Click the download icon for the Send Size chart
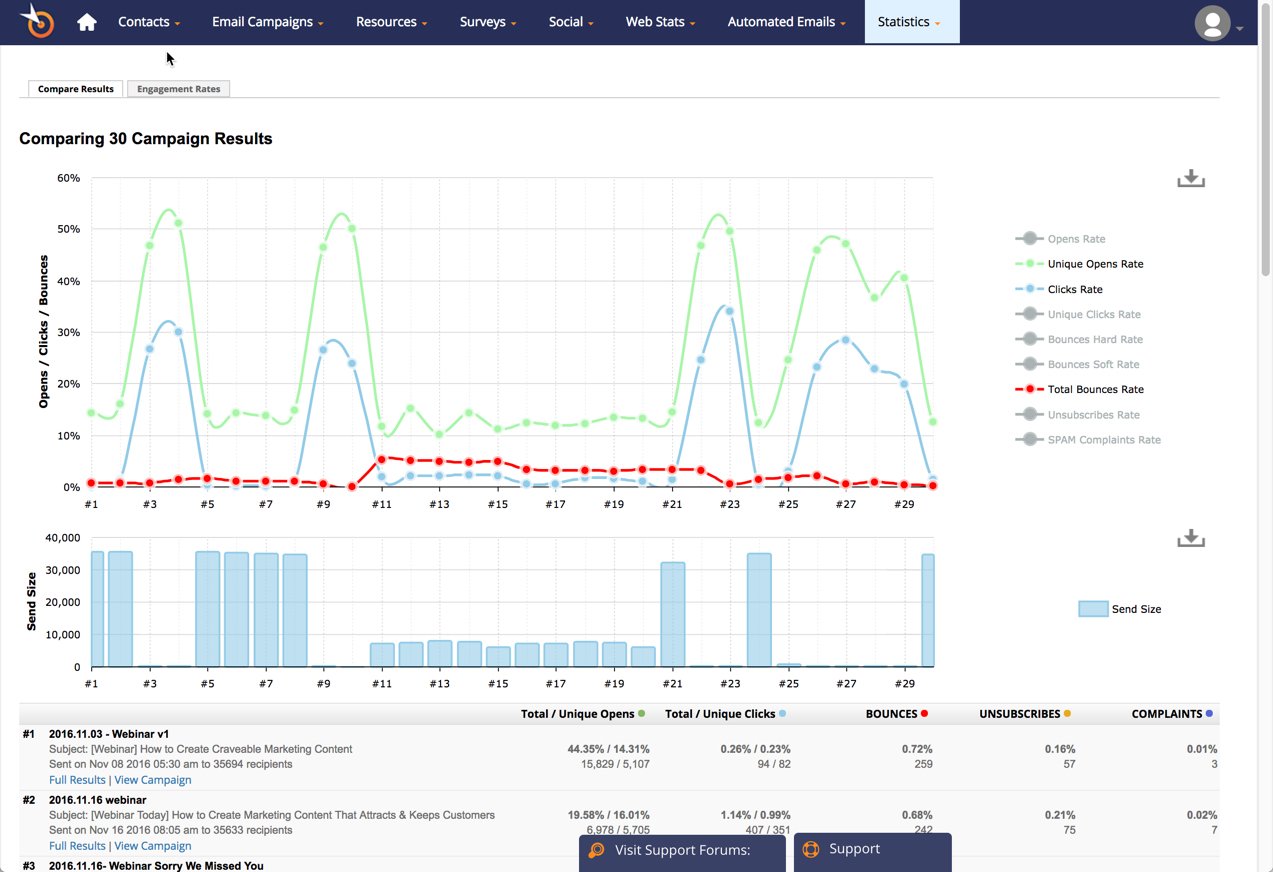This screenshot has height=872, width=1273. 1190,537
